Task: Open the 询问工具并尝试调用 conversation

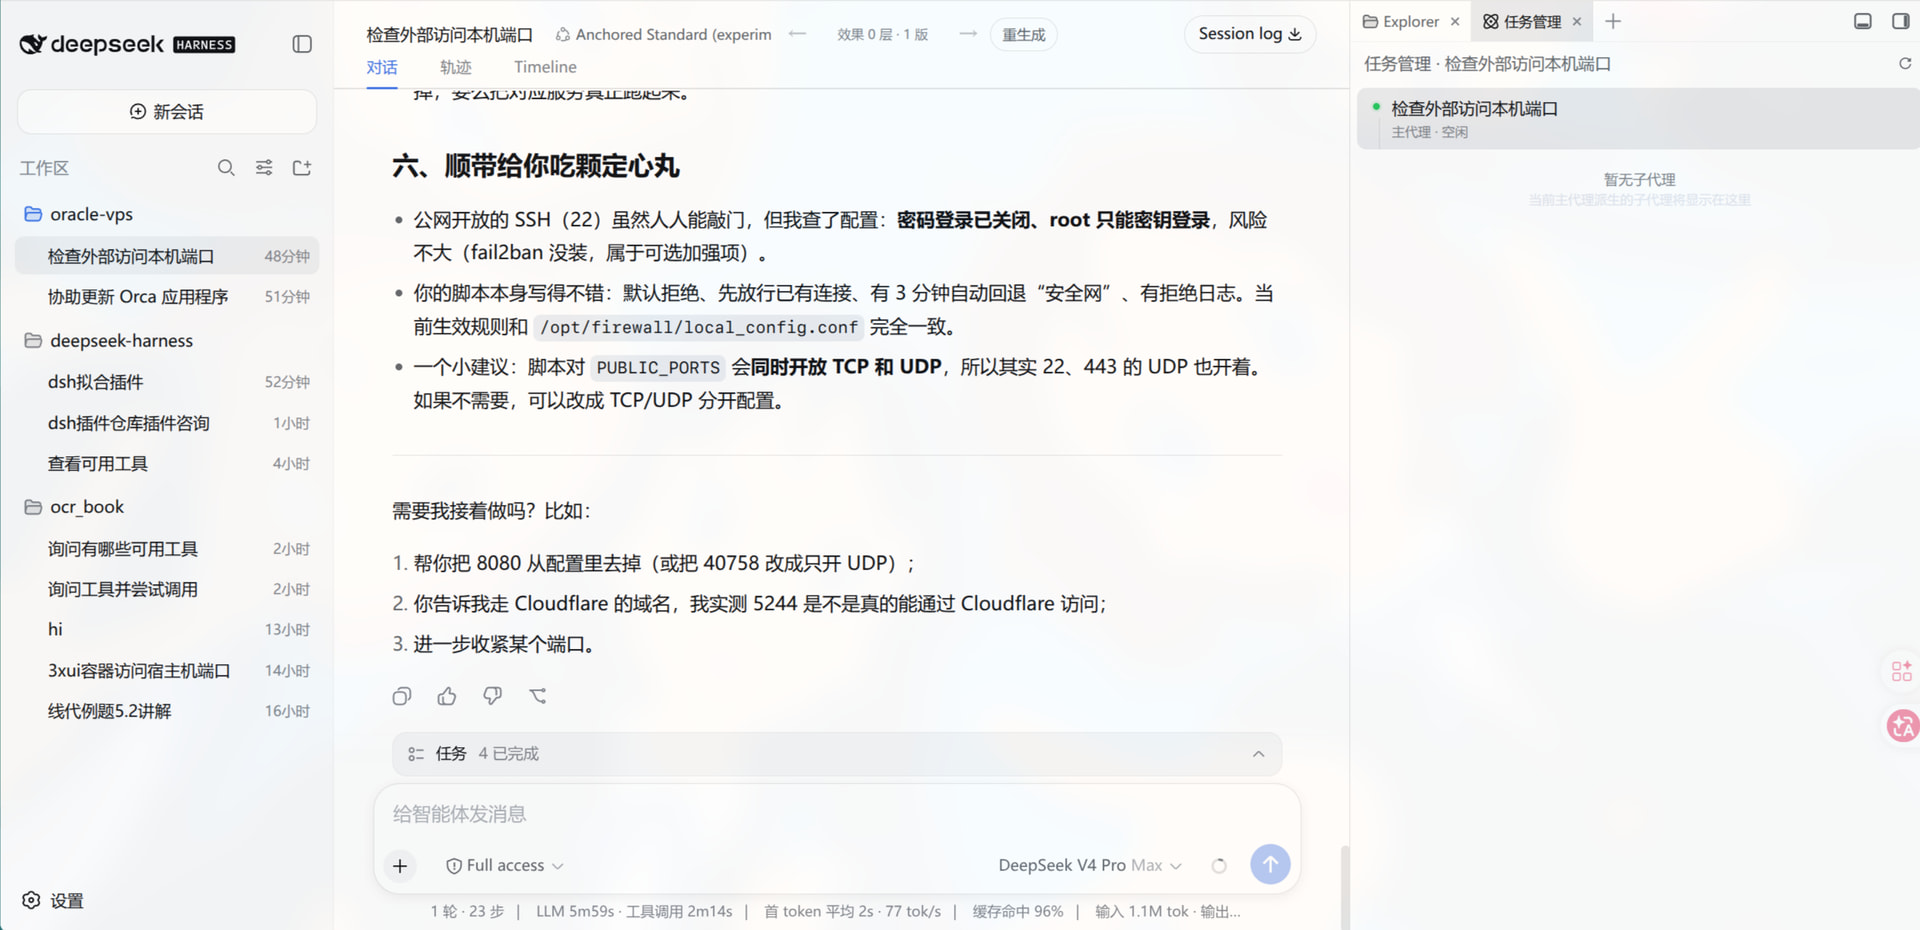Action: [167, 590]
